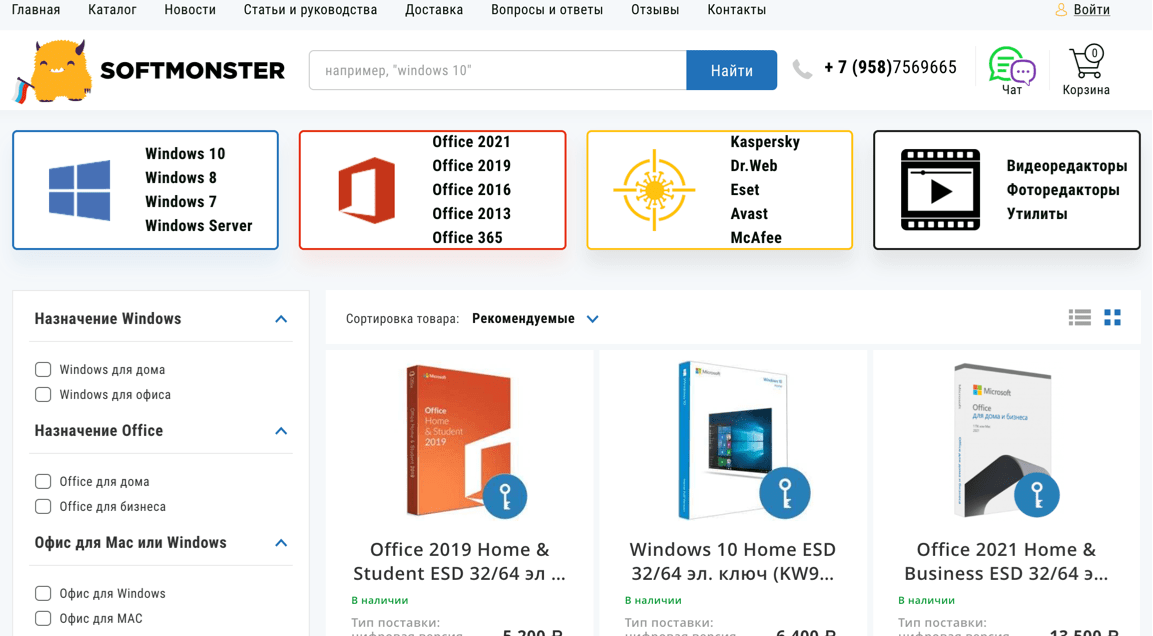The width and height of the screenshot is (1153, 636).
Task: Click the key badge on Windows 10 Home product
Action: [785, 493]
